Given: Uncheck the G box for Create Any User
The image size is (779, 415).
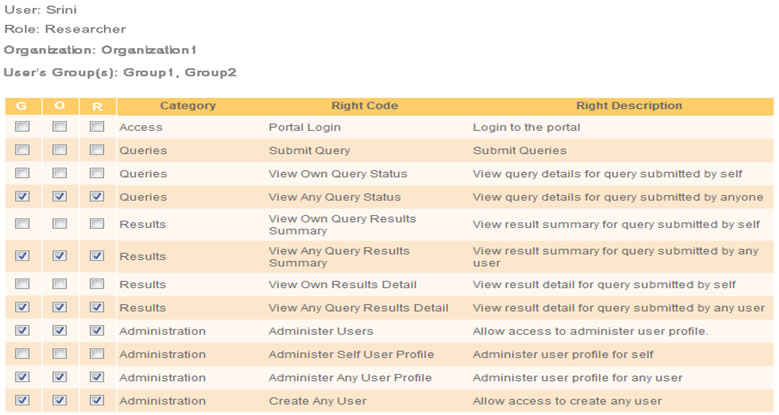Looking at the screenshot, I should 22,400.
